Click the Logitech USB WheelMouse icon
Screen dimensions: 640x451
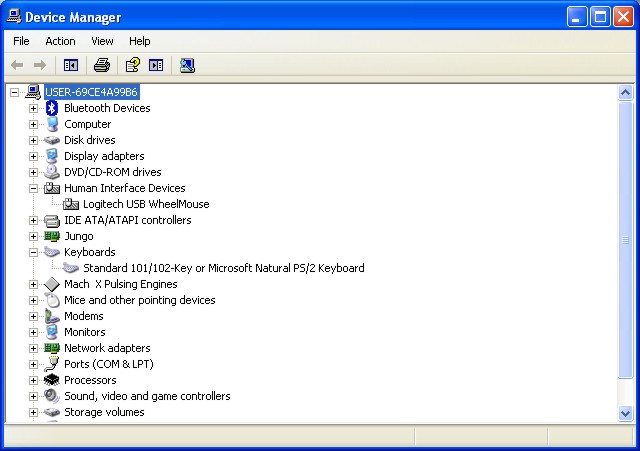(71, 204)
